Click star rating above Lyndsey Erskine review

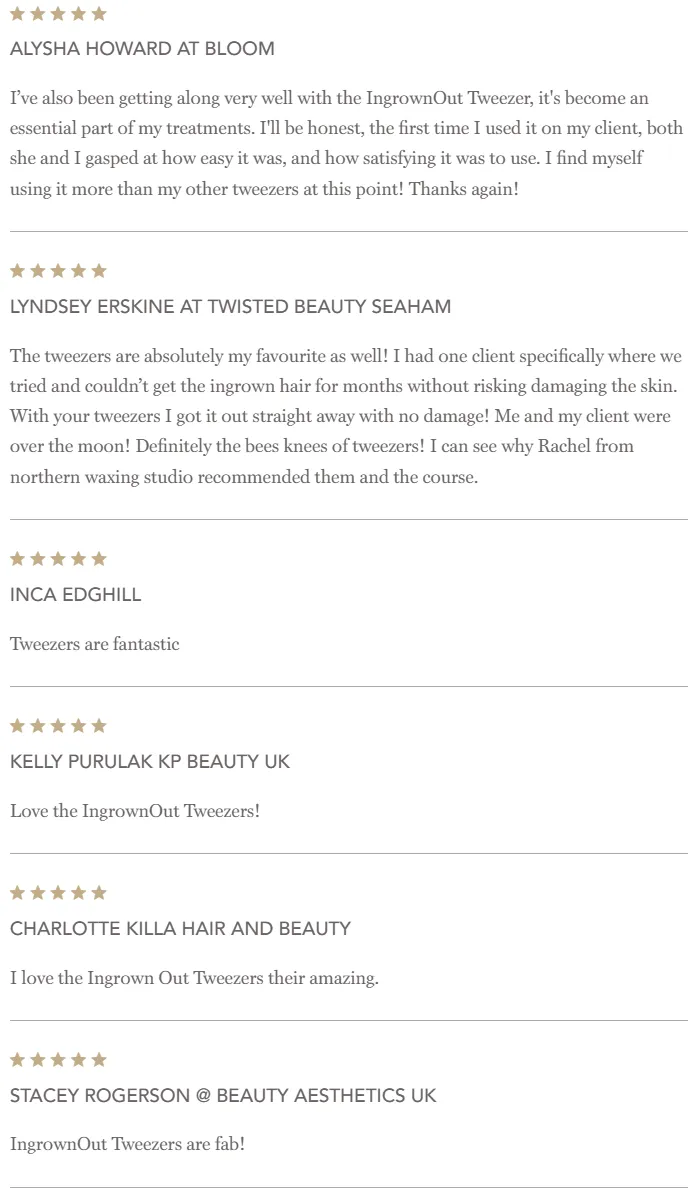coord(58,271)
